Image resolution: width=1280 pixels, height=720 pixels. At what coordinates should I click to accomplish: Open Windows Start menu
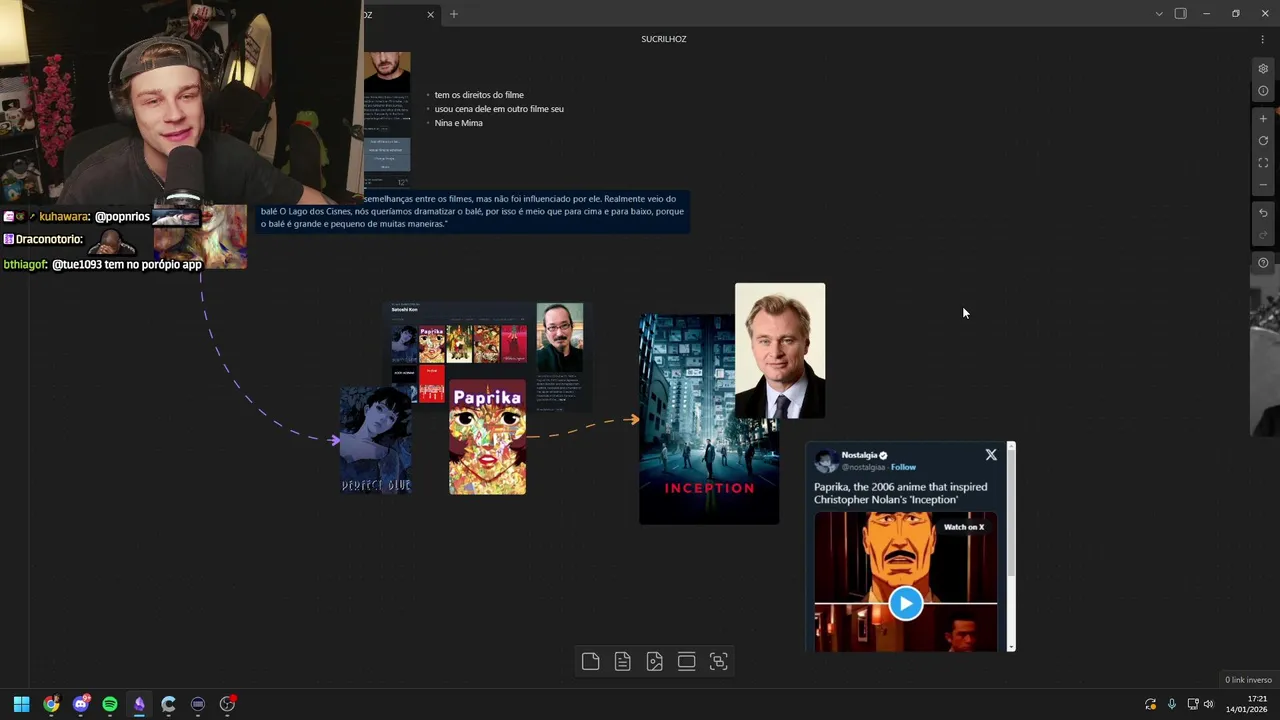(21, 704)
